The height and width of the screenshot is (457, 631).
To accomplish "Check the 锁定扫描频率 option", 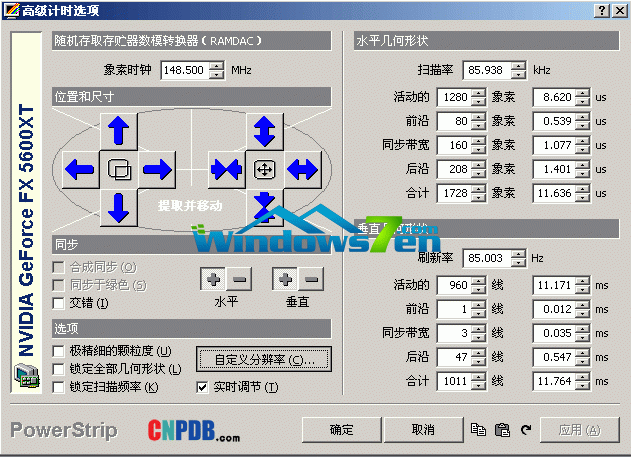I will click(x=59, y=386).
